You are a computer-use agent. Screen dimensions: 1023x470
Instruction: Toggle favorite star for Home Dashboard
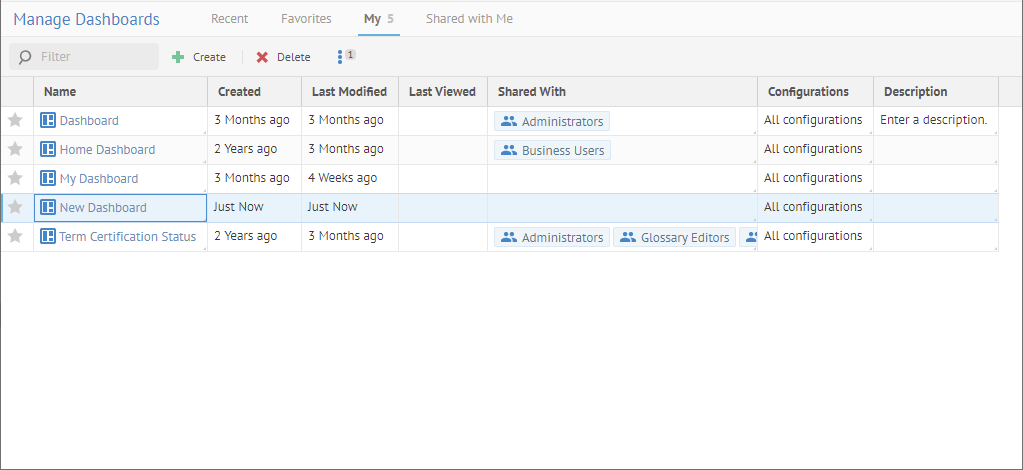click(x=15, y=149)
